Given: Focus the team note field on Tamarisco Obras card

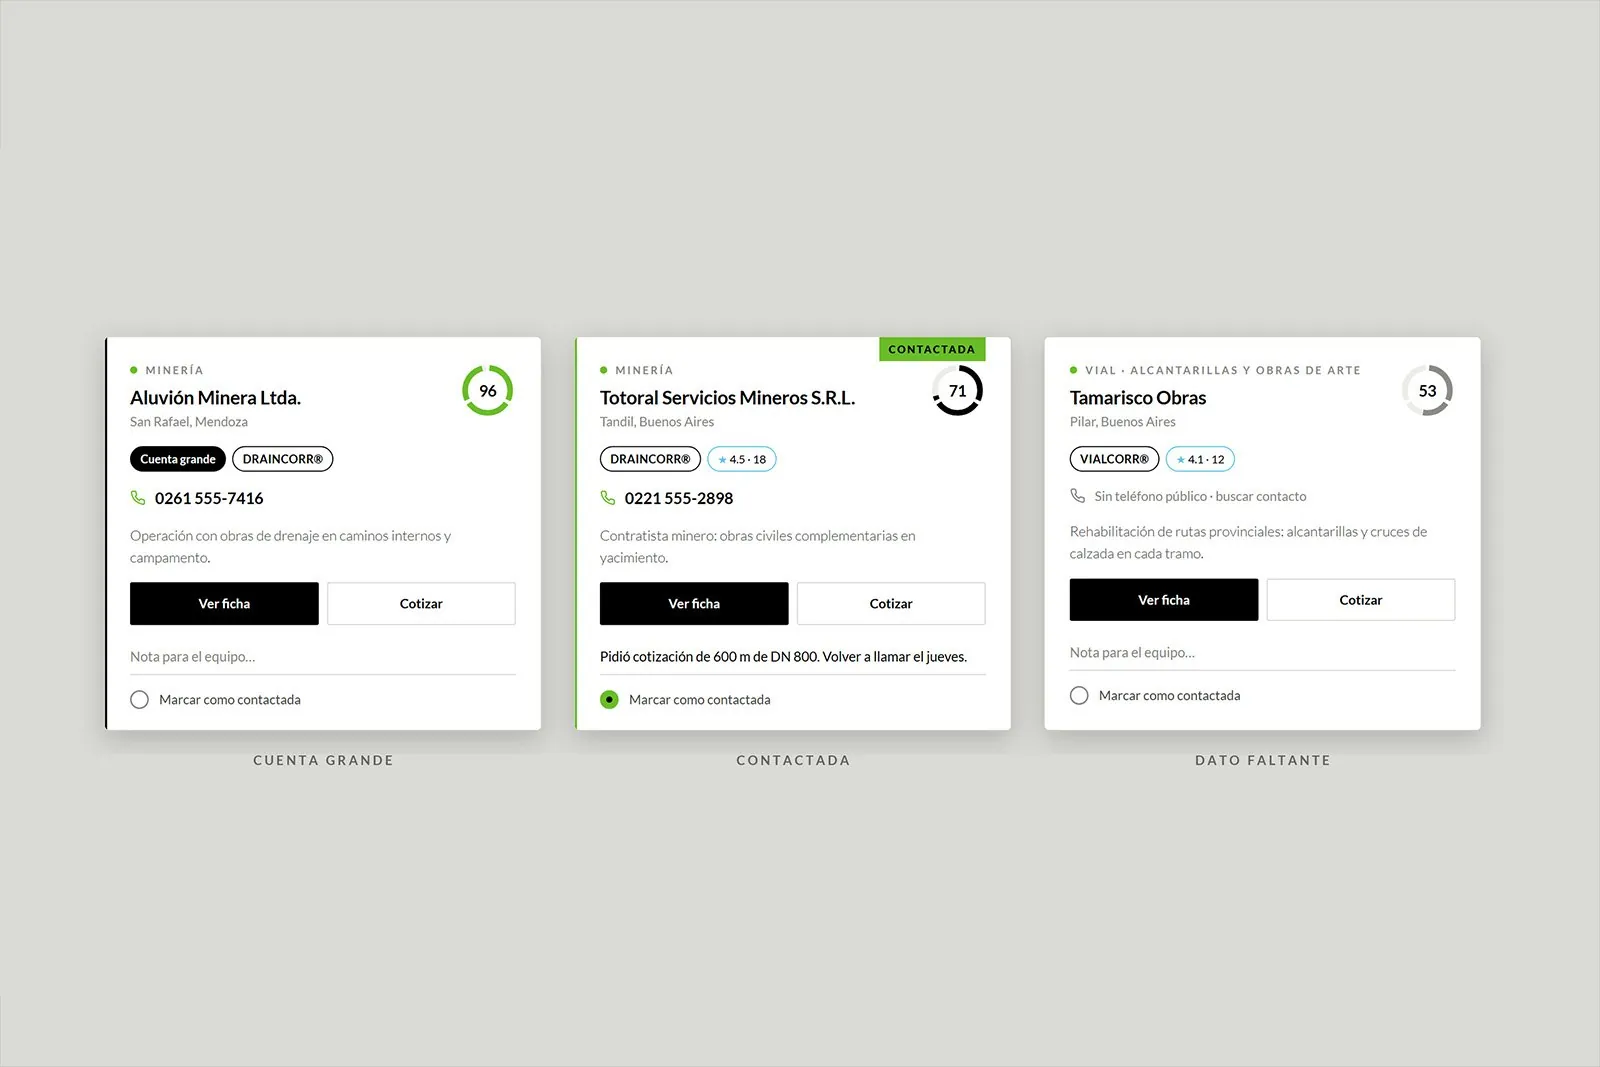Looking at the screenshot, I should coord(1263,653).
